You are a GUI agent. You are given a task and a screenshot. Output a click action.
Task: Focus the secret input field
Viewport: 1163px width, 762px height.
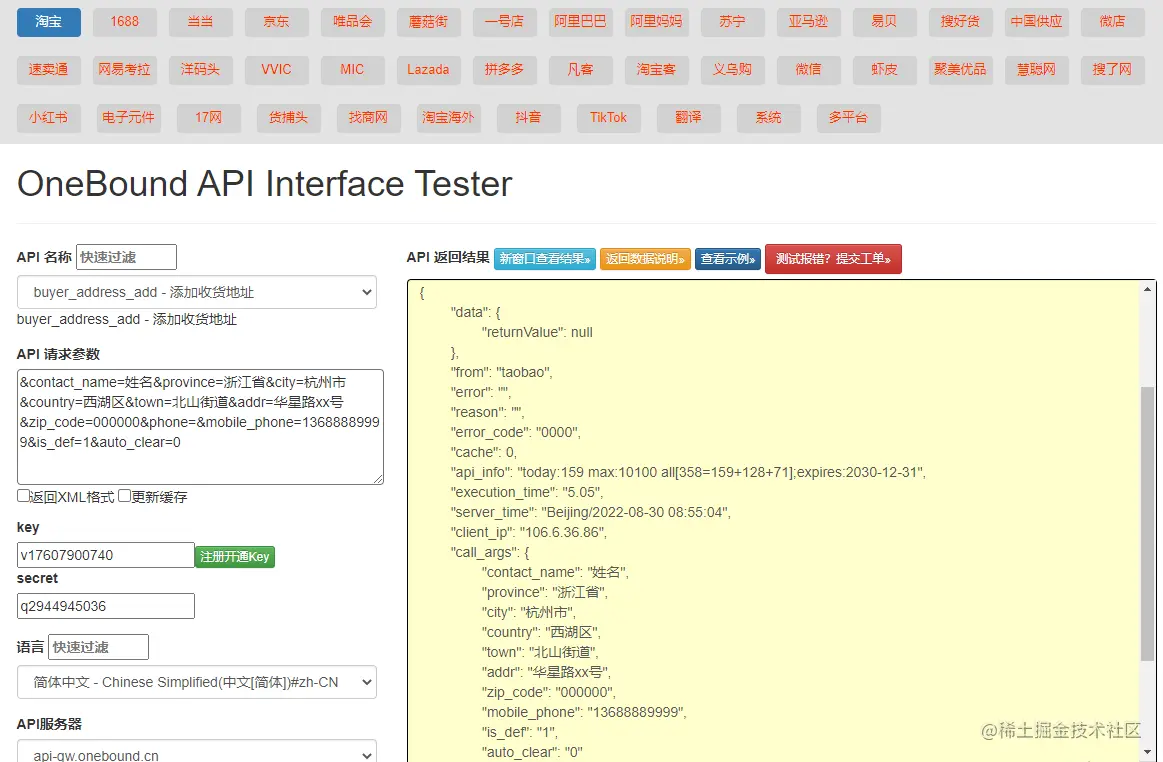[105, 606]
